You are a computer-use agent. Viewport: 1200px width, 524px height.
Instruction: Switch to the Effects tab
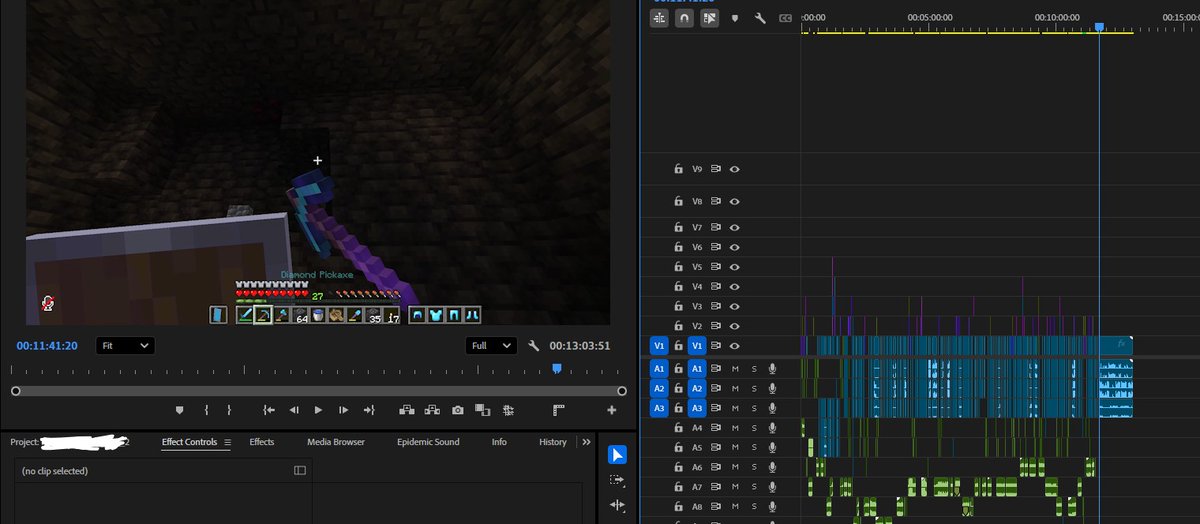pyautogui.click(x=262, y=442)
